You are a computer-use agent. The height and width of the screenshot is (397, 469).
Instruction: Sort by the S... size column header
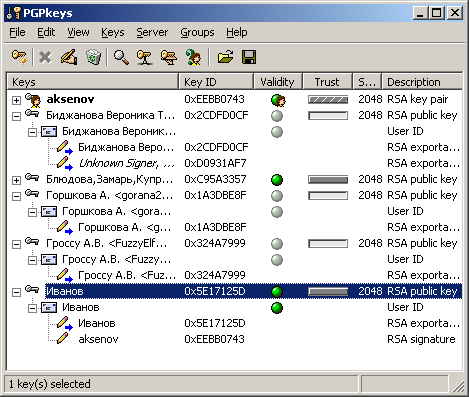tap(367, 82)
